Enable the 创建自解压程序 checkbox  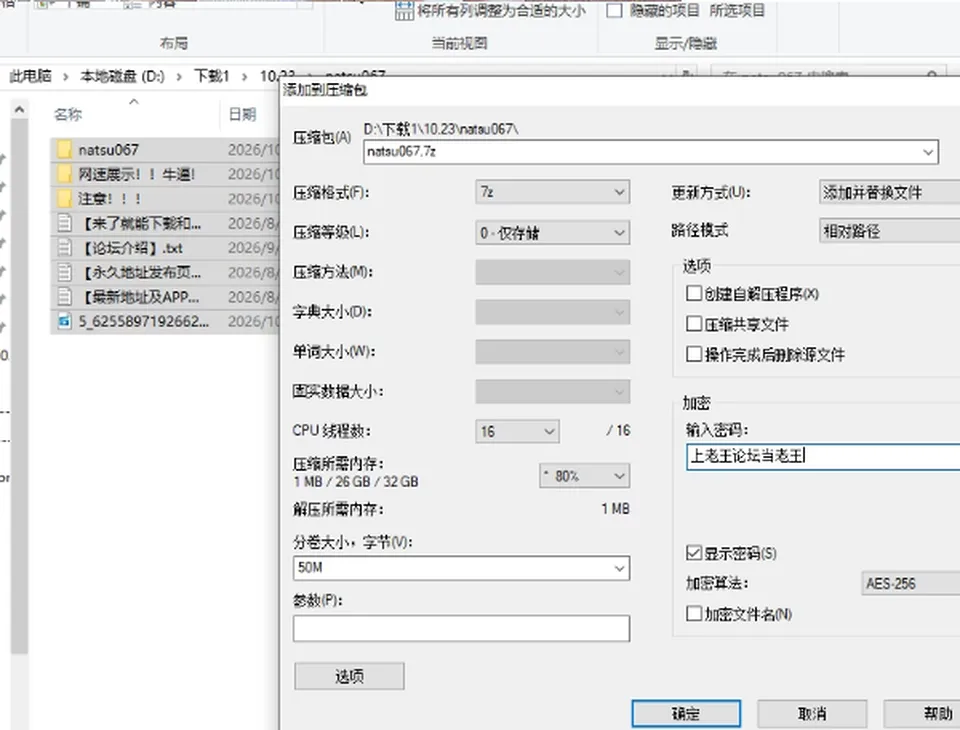pyautogui.click(x=694, y=293)
